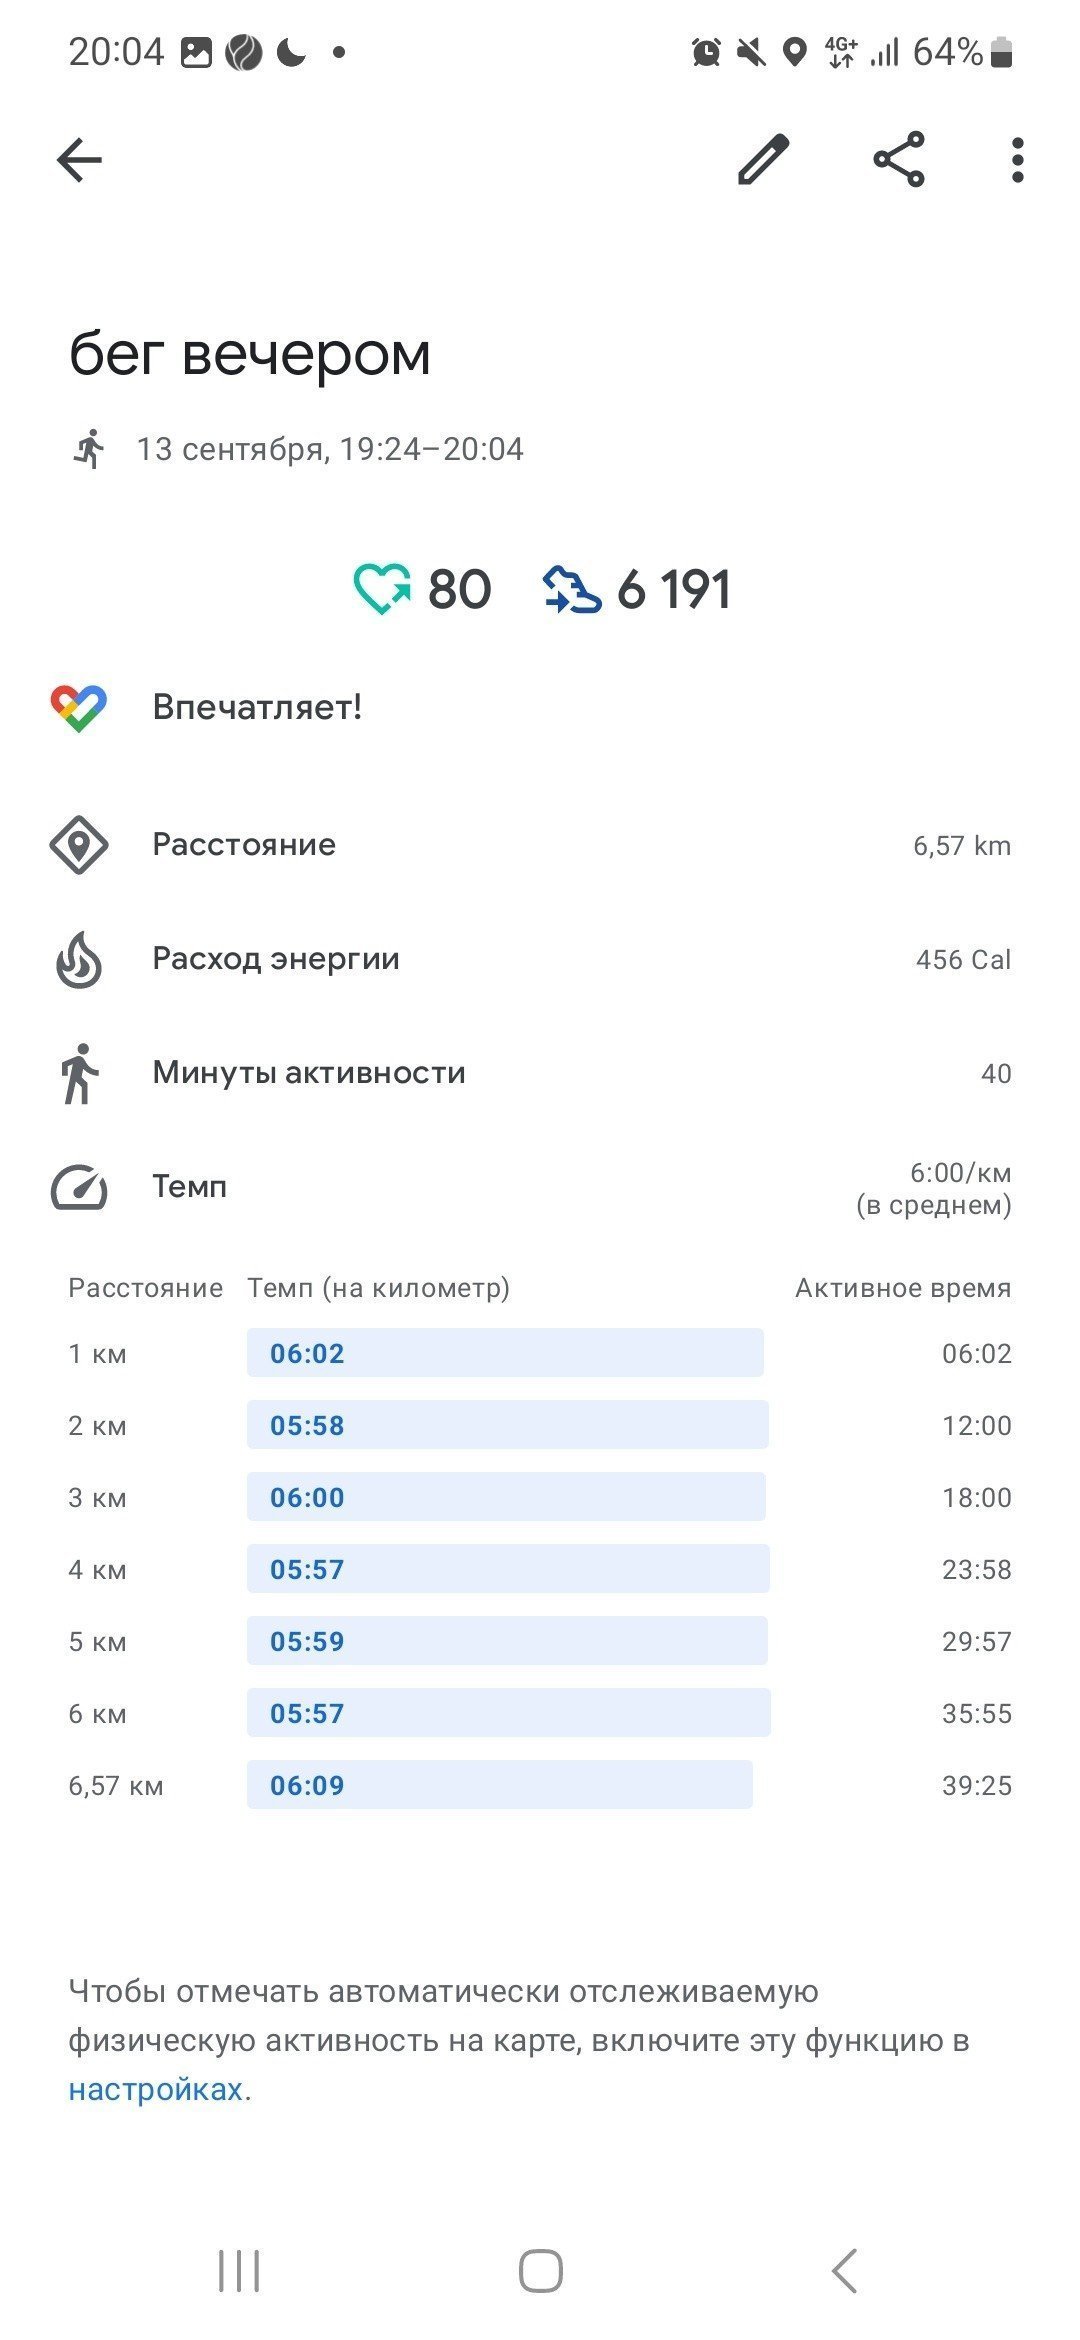Viewport: 1080px width, 2340px height.
Task: Tap the Android recent apps button
Action: [239, 2271]
